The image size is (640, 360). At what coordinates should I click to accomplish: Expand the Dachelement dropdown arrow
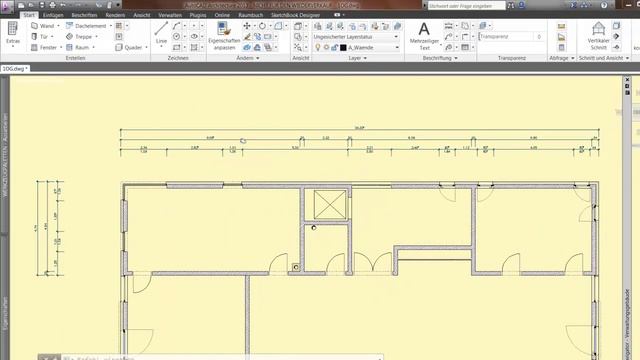[111, 26]
